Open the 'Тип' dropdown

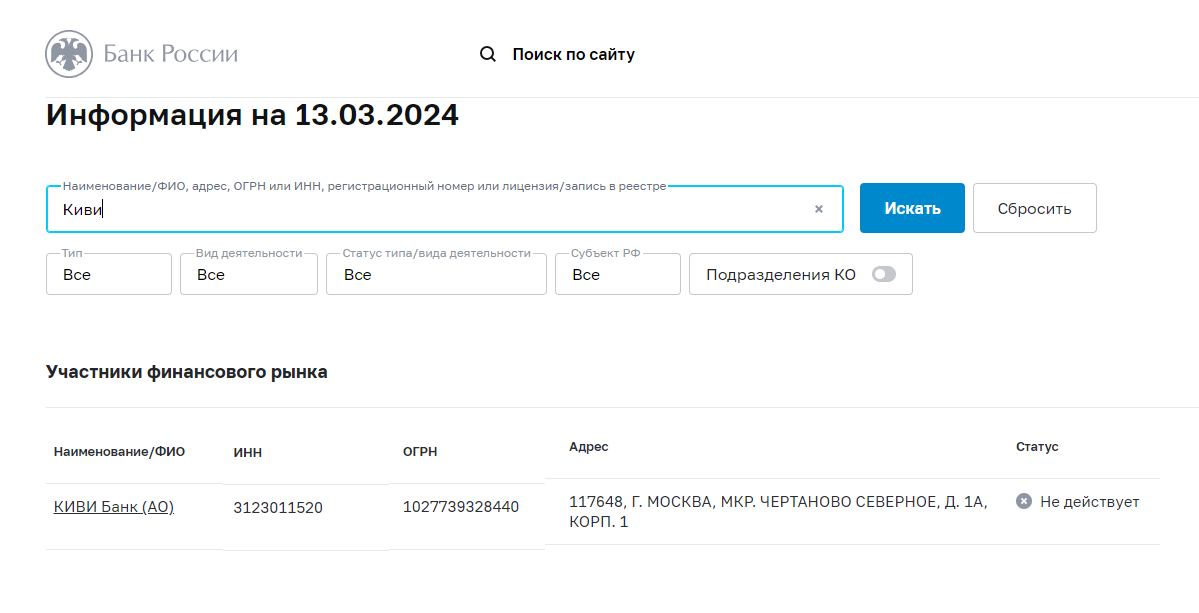[x=109, y=274]
